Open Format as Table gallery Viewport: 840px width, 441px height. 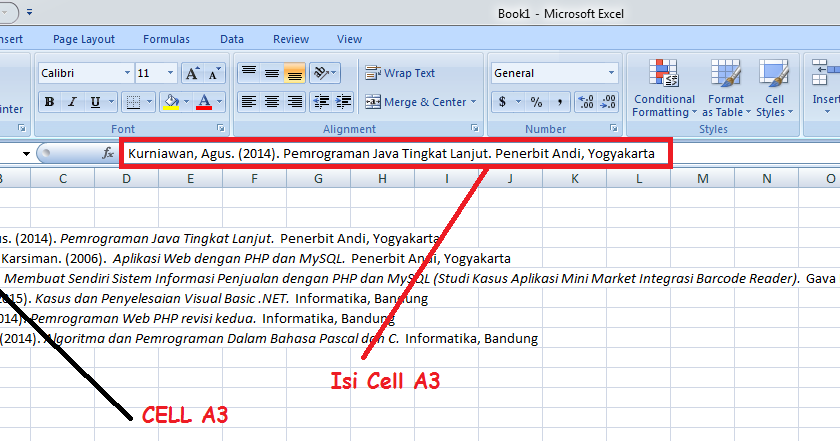[x=726, y=88]
